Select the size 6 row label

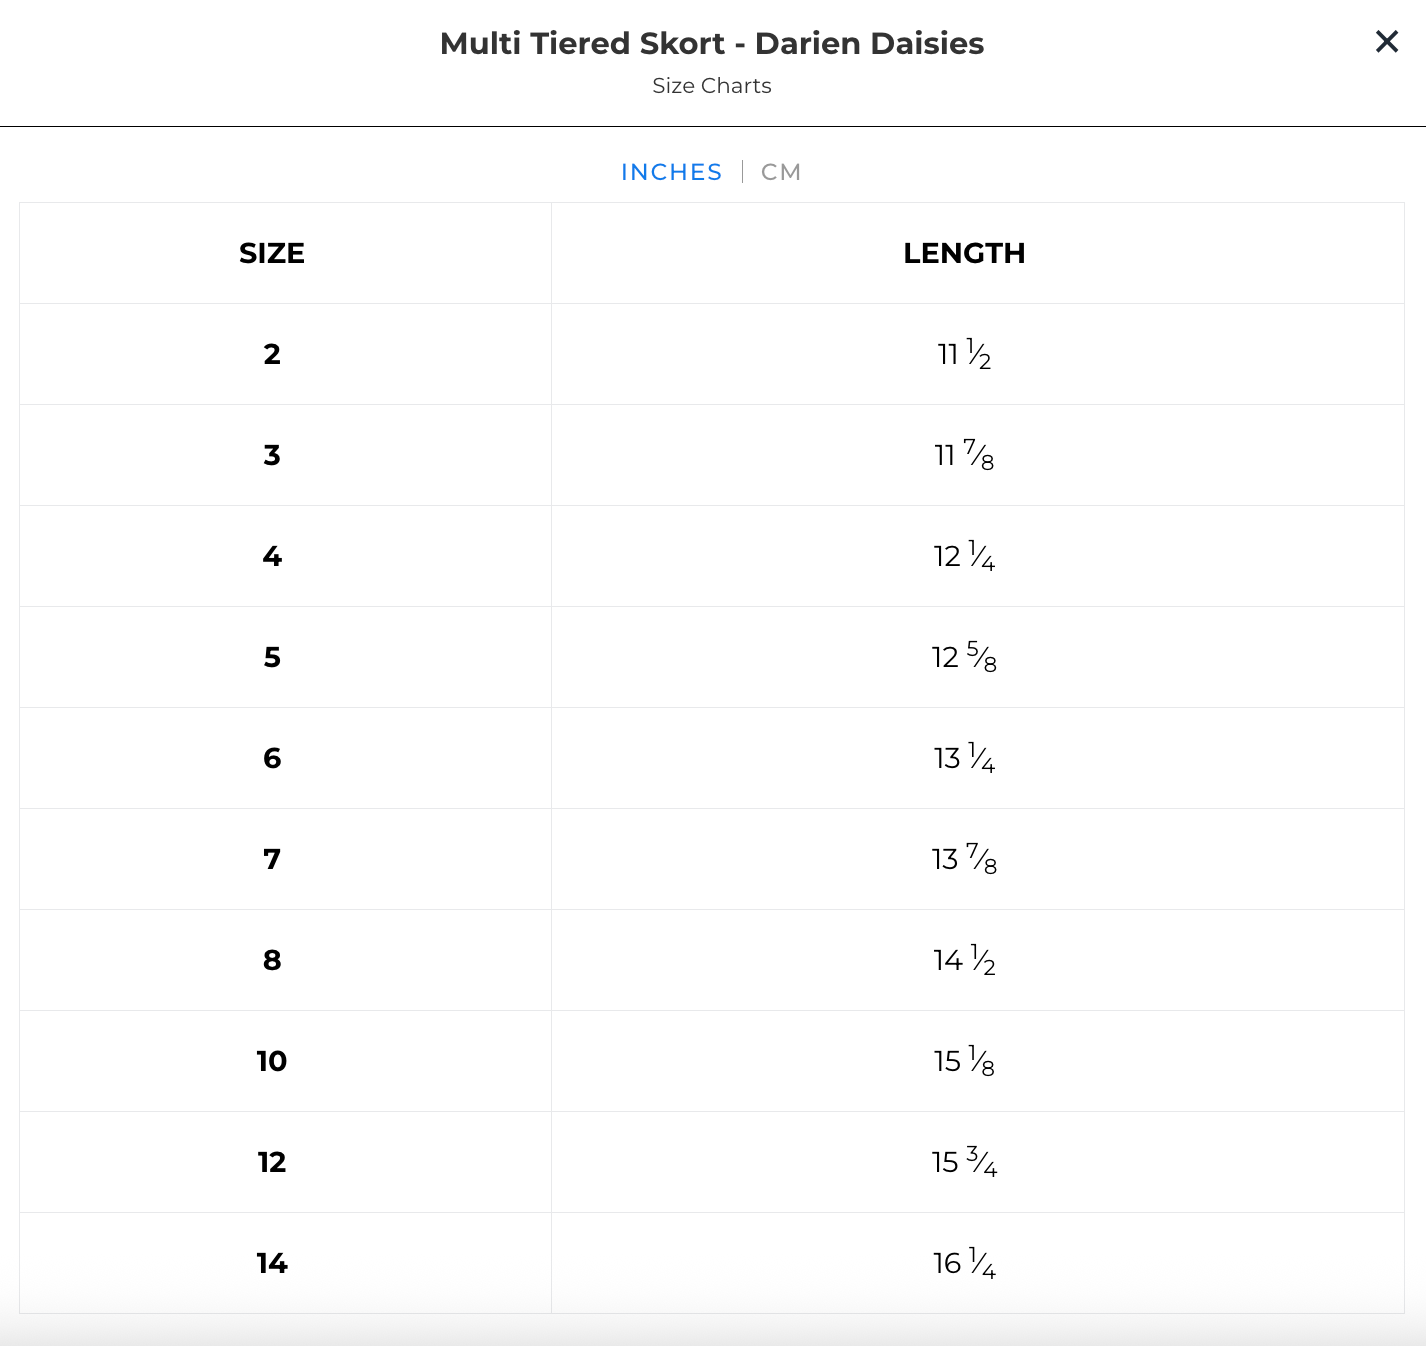(272, 758)
